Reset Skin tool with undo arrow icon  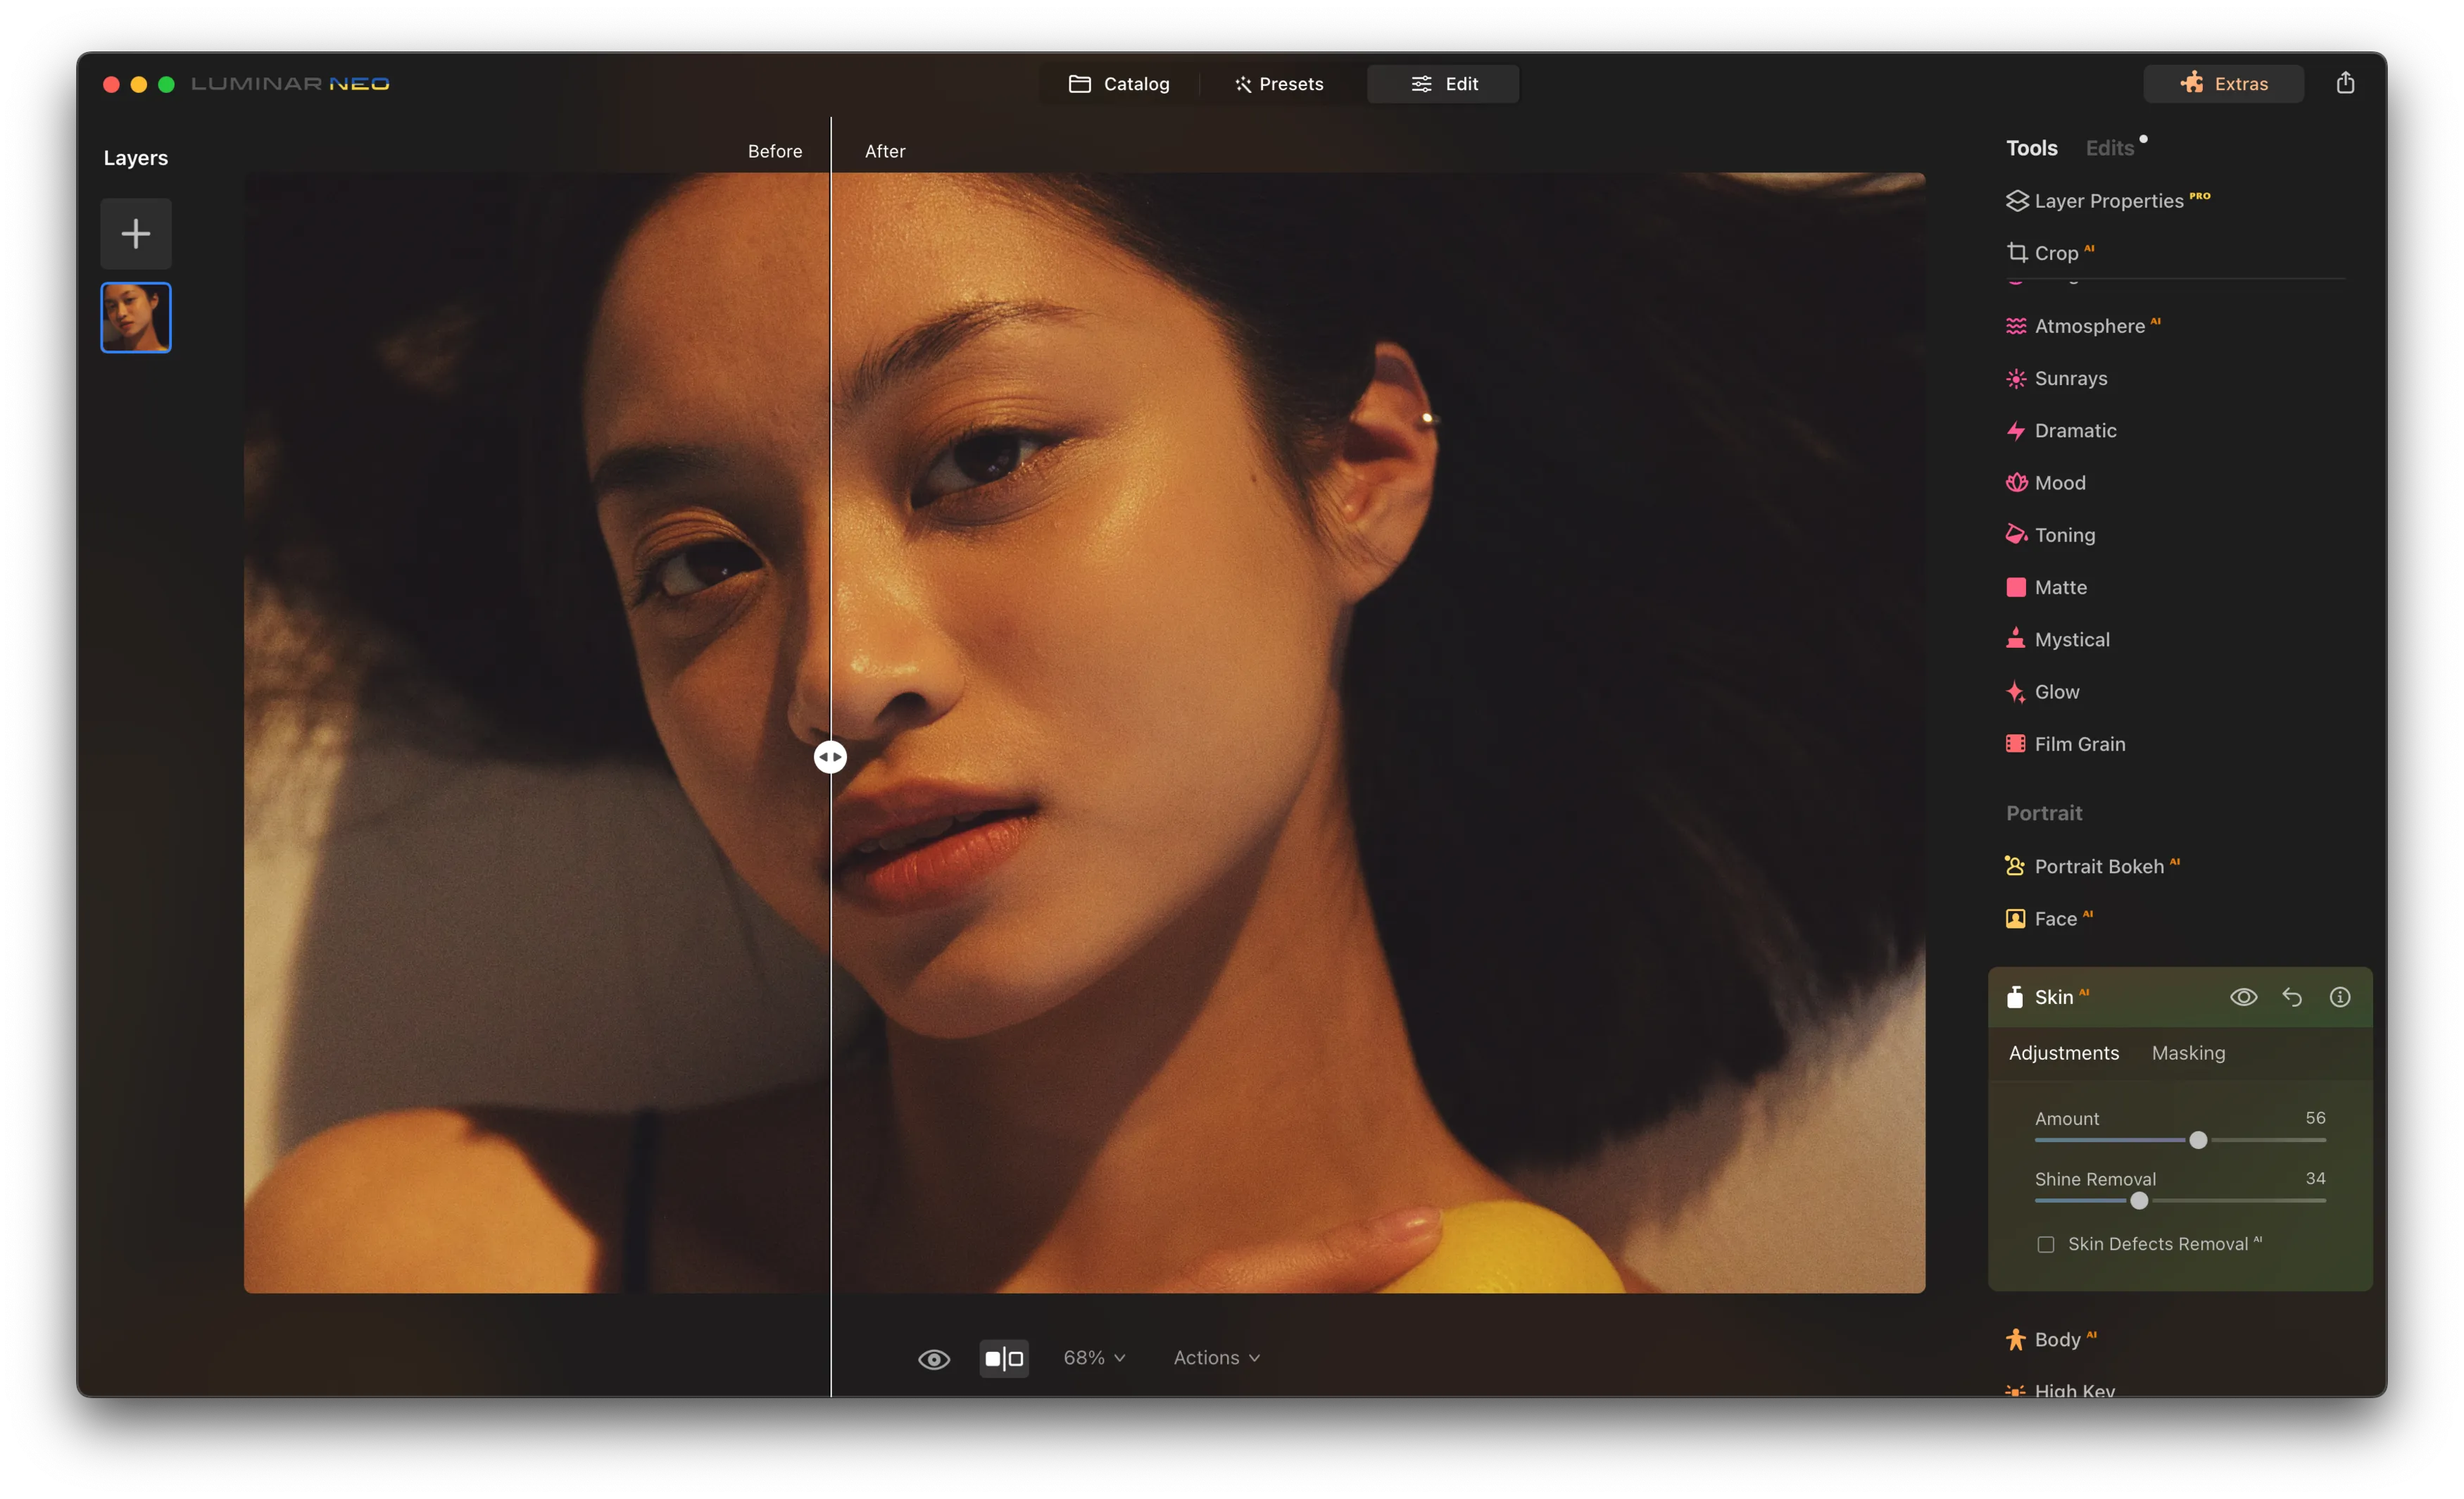pos(2291,997)
